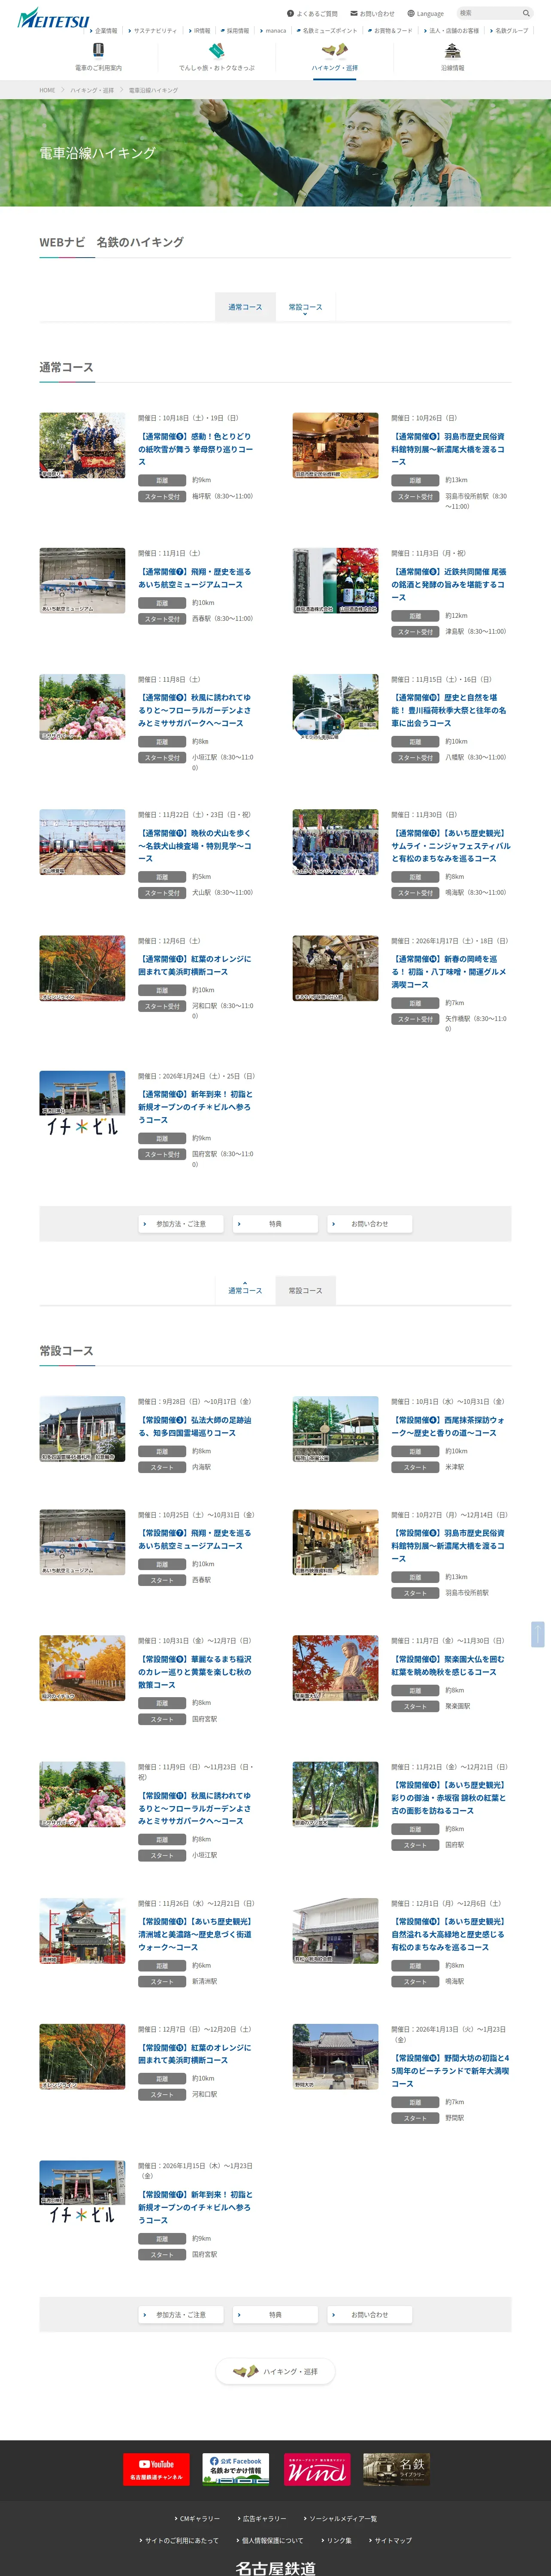551x2576 pixels.
Task: Select upper 通常コース tab
Action: click(245, 307)
